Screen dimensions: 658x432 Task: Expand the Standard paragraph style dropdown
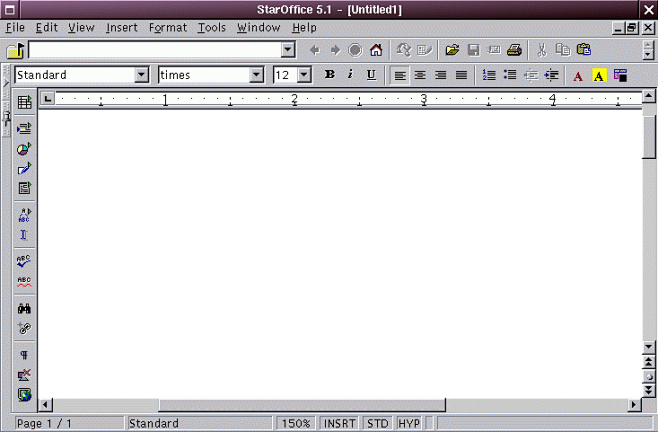click(x=141, y=75)
